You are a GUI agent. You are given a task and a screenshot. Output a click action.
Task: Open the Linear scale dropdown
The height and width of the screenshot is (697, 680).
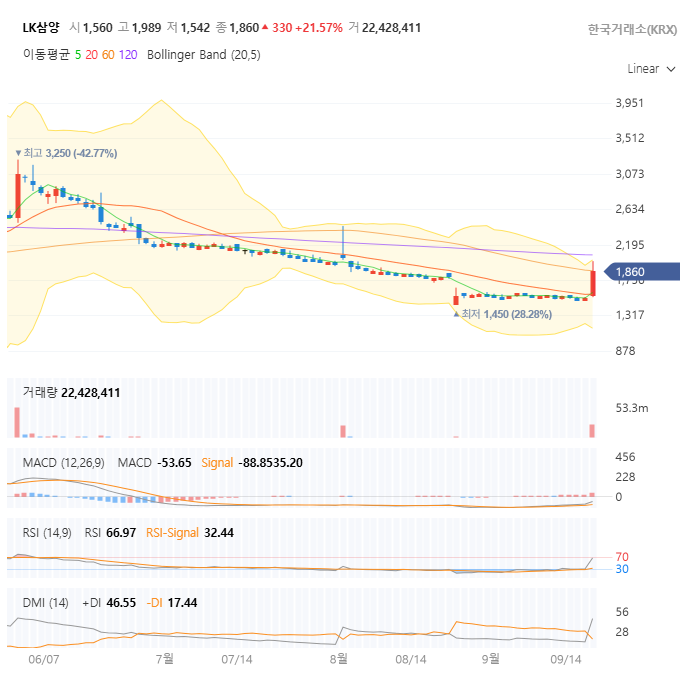(x=651, y=69)
